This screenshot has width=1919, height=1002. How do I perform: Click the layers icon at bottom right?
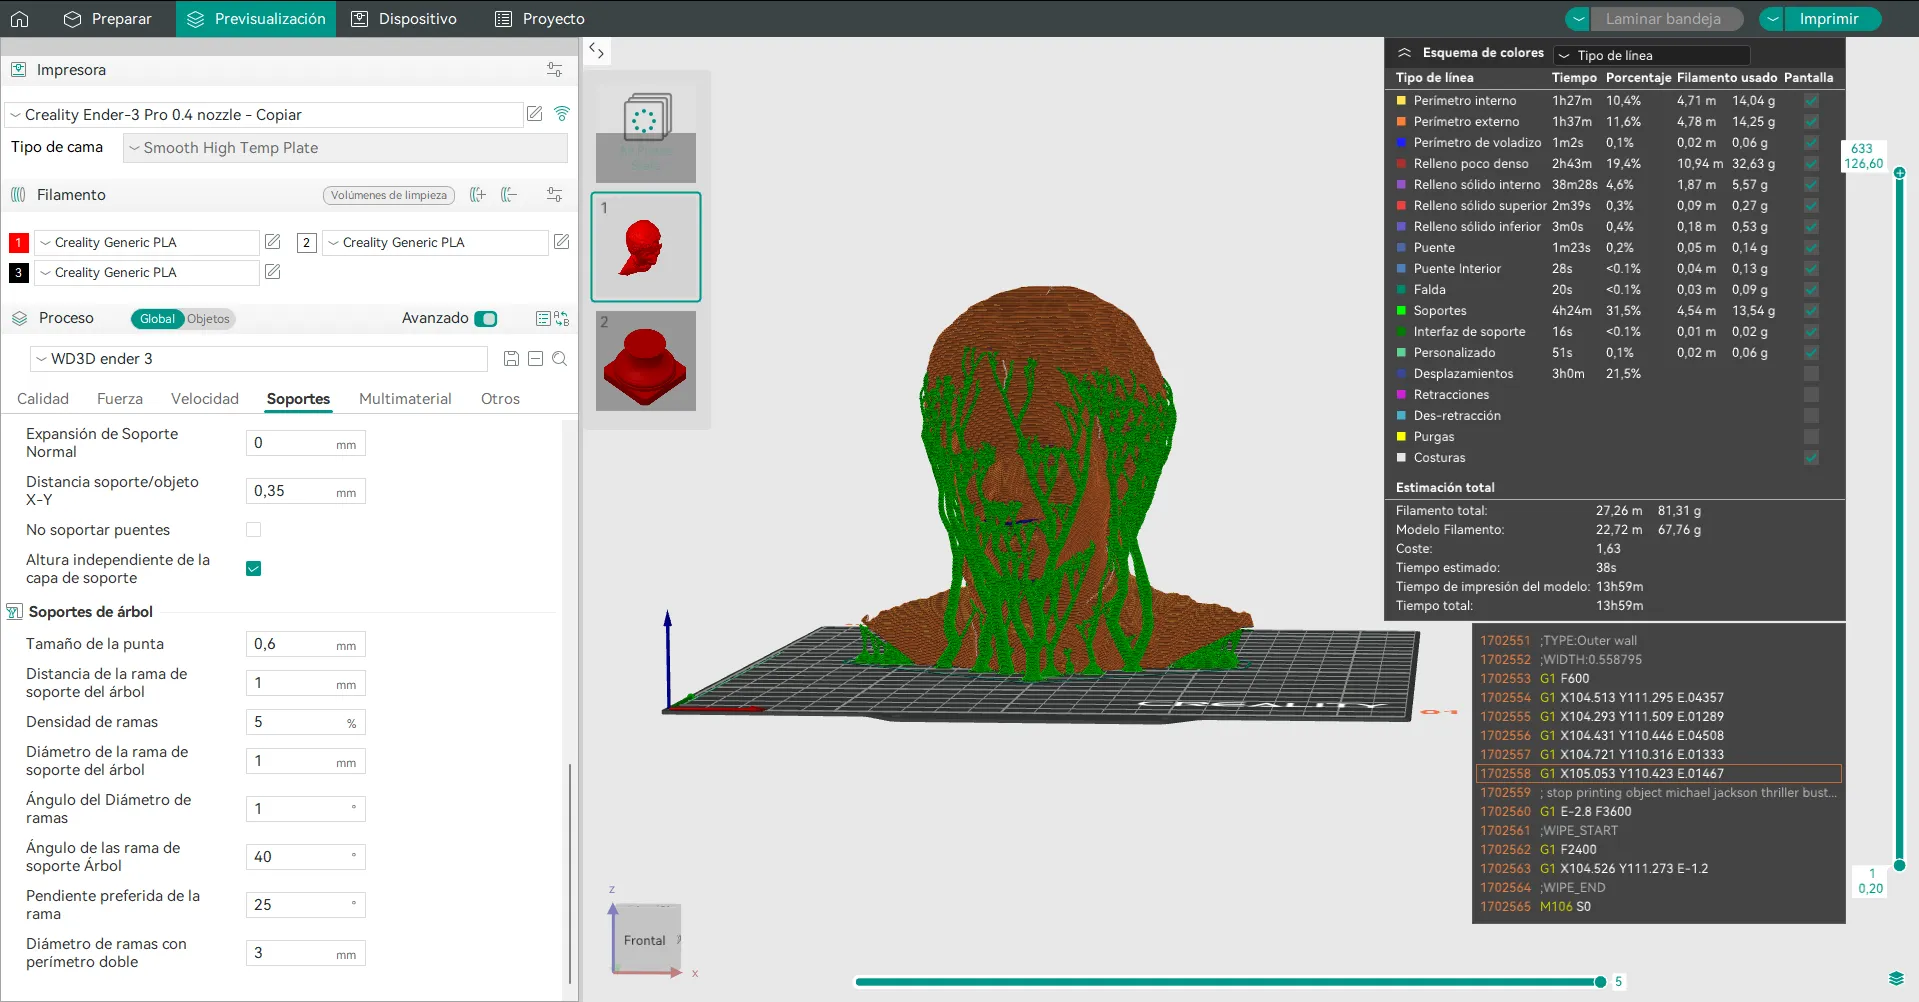click(1896, 978)
